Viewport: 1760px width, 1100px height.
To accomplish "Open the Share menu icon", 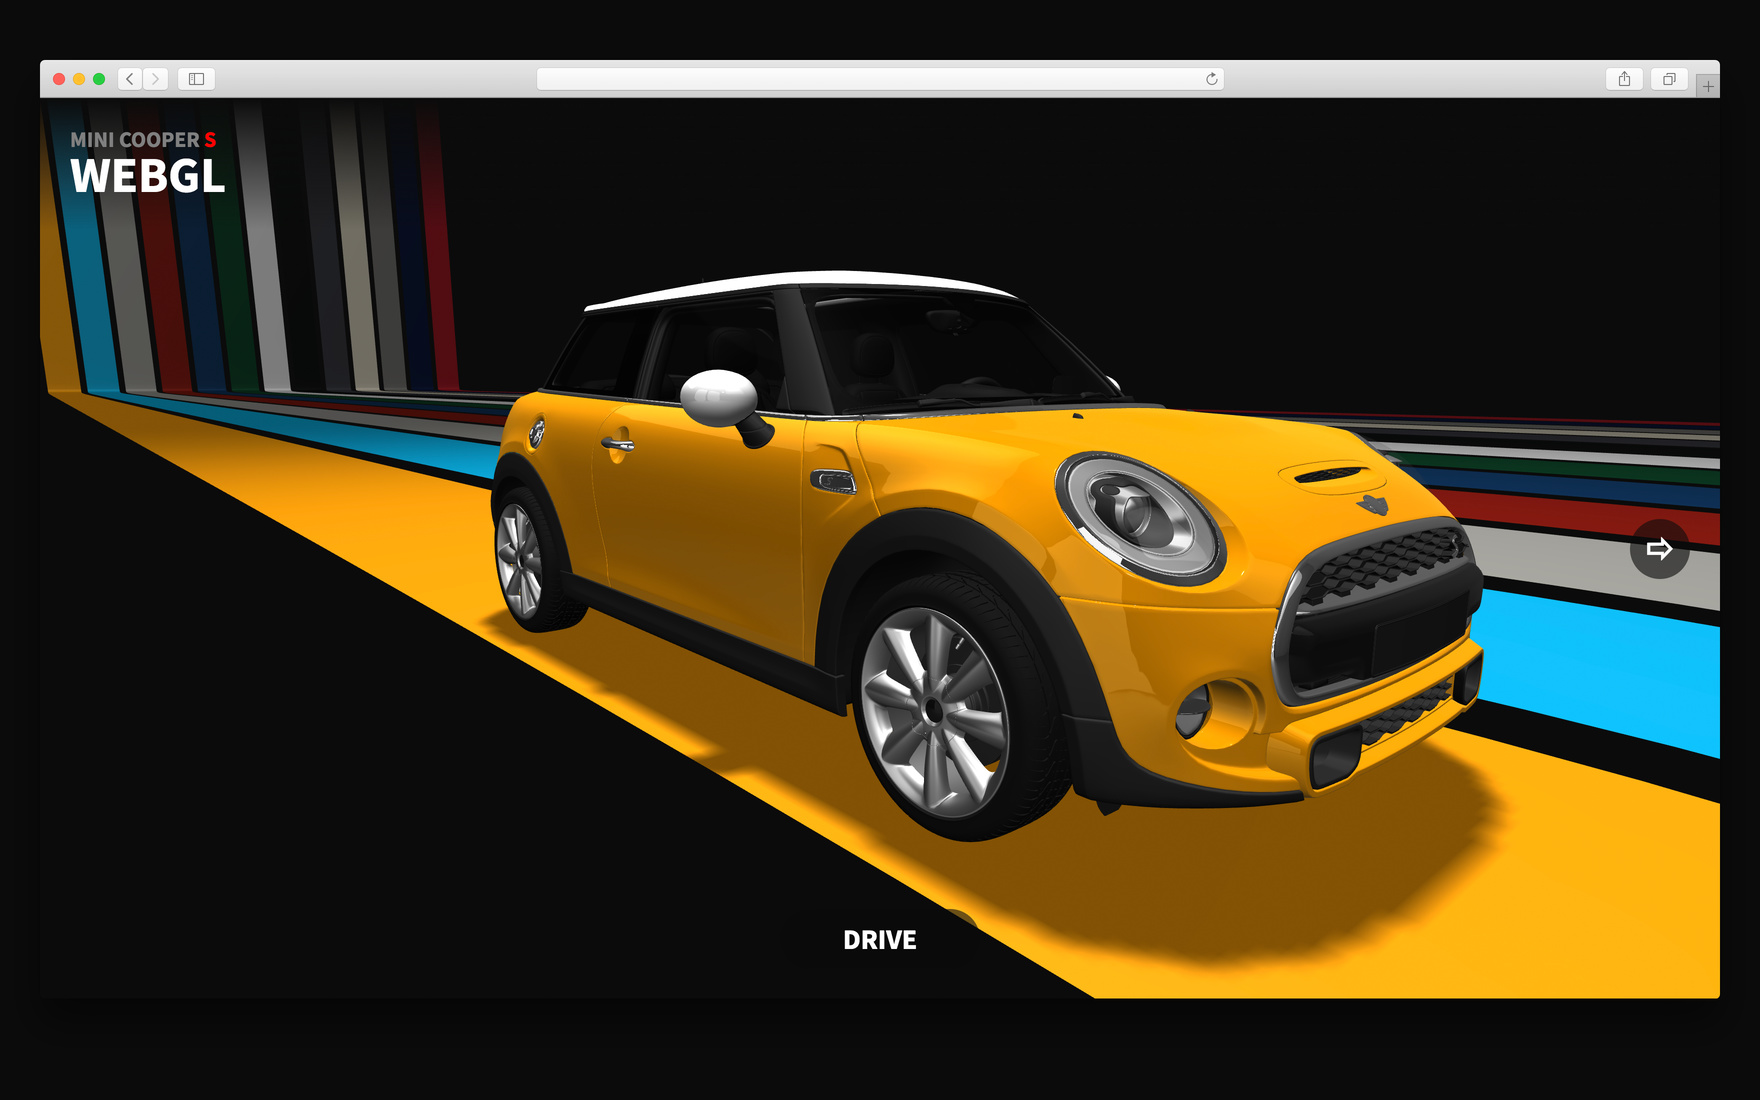I will tap(1624, 79).
